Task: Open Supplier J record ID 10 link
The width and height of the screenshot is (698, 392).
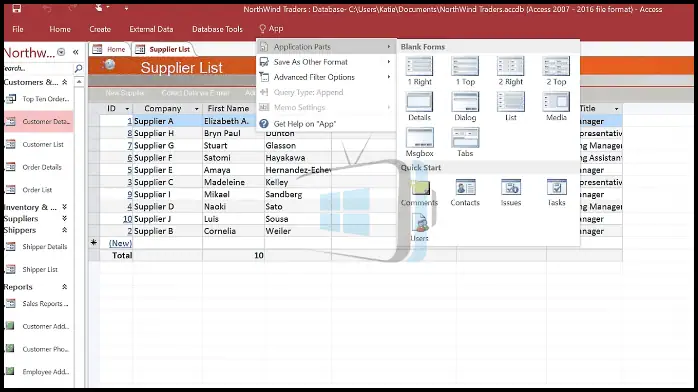Action: (x=127, y=219)
